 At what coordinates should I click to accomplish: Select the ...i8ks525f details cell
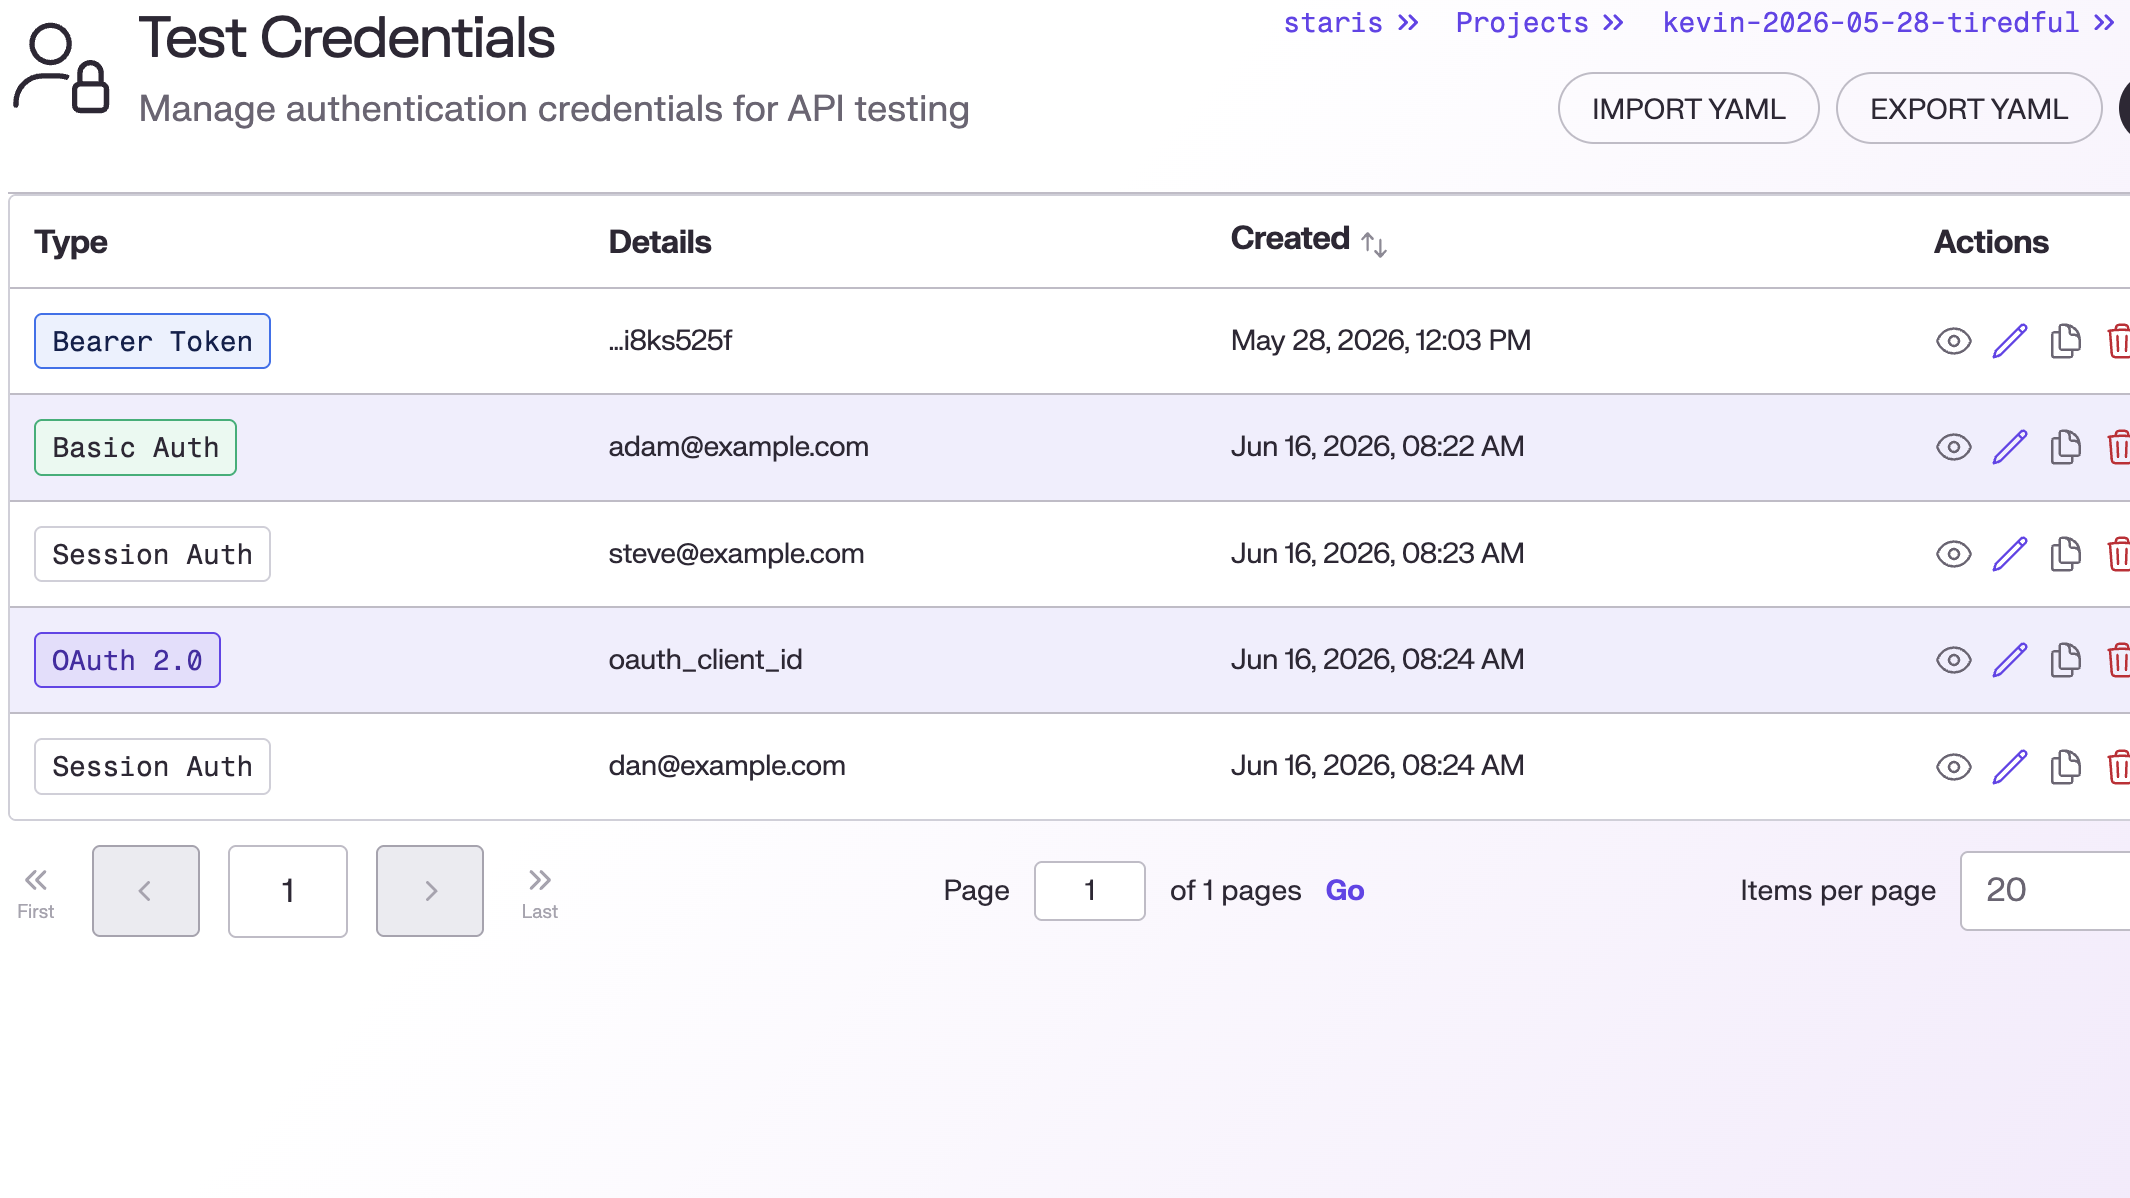click(670, 341)
